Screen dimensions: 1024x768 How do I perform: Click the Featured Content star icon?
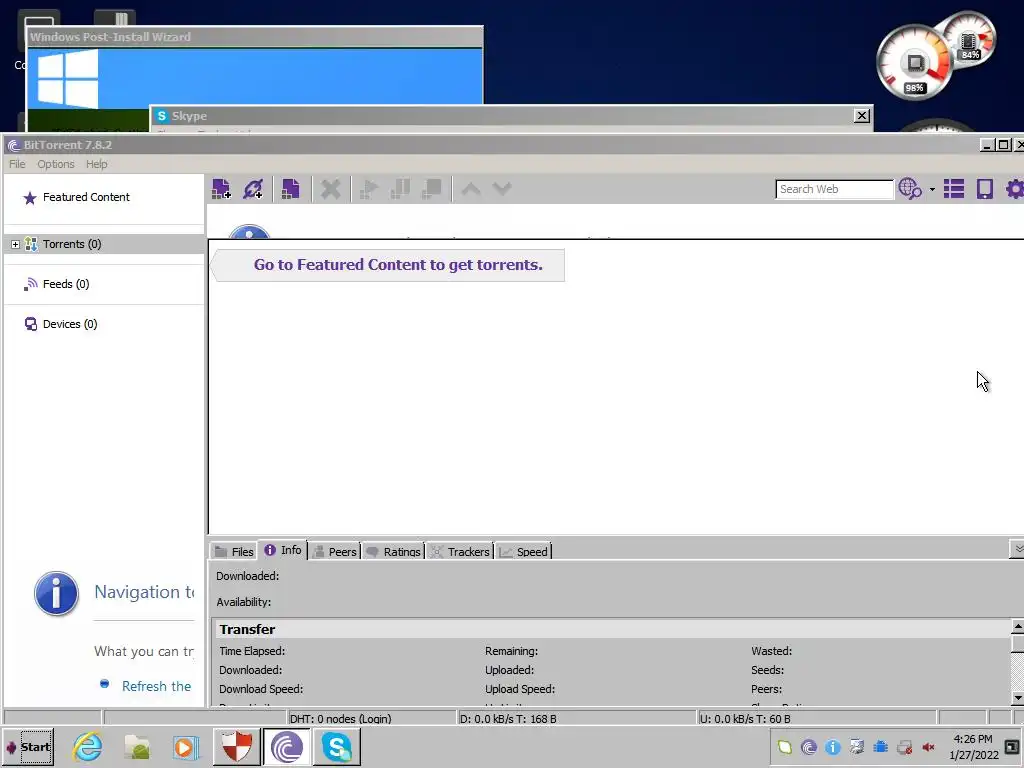pyautogui.click(x=29, y=197)
